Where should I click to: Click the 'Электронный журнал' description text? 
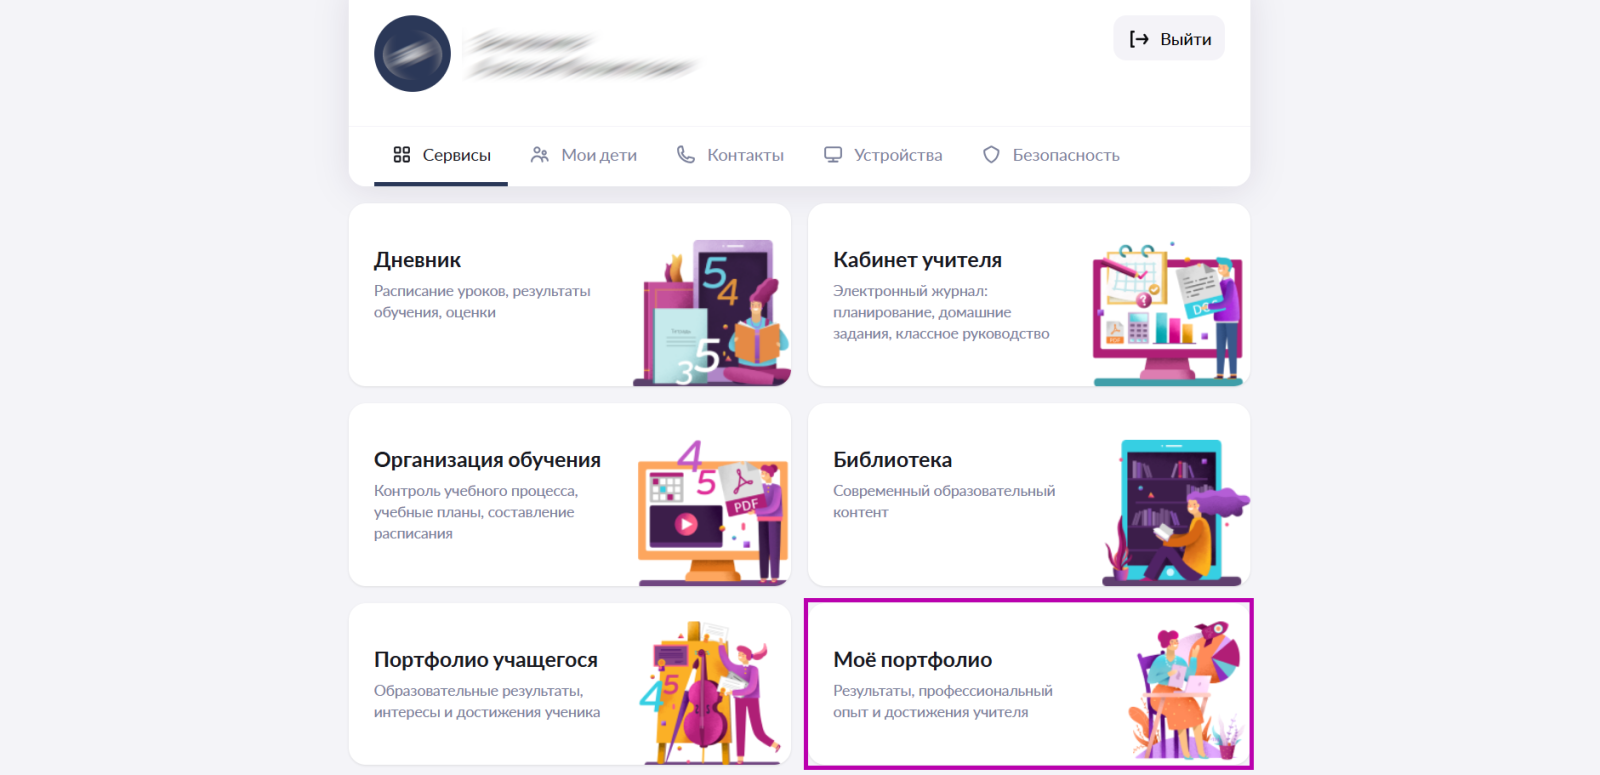pos(941,312)
